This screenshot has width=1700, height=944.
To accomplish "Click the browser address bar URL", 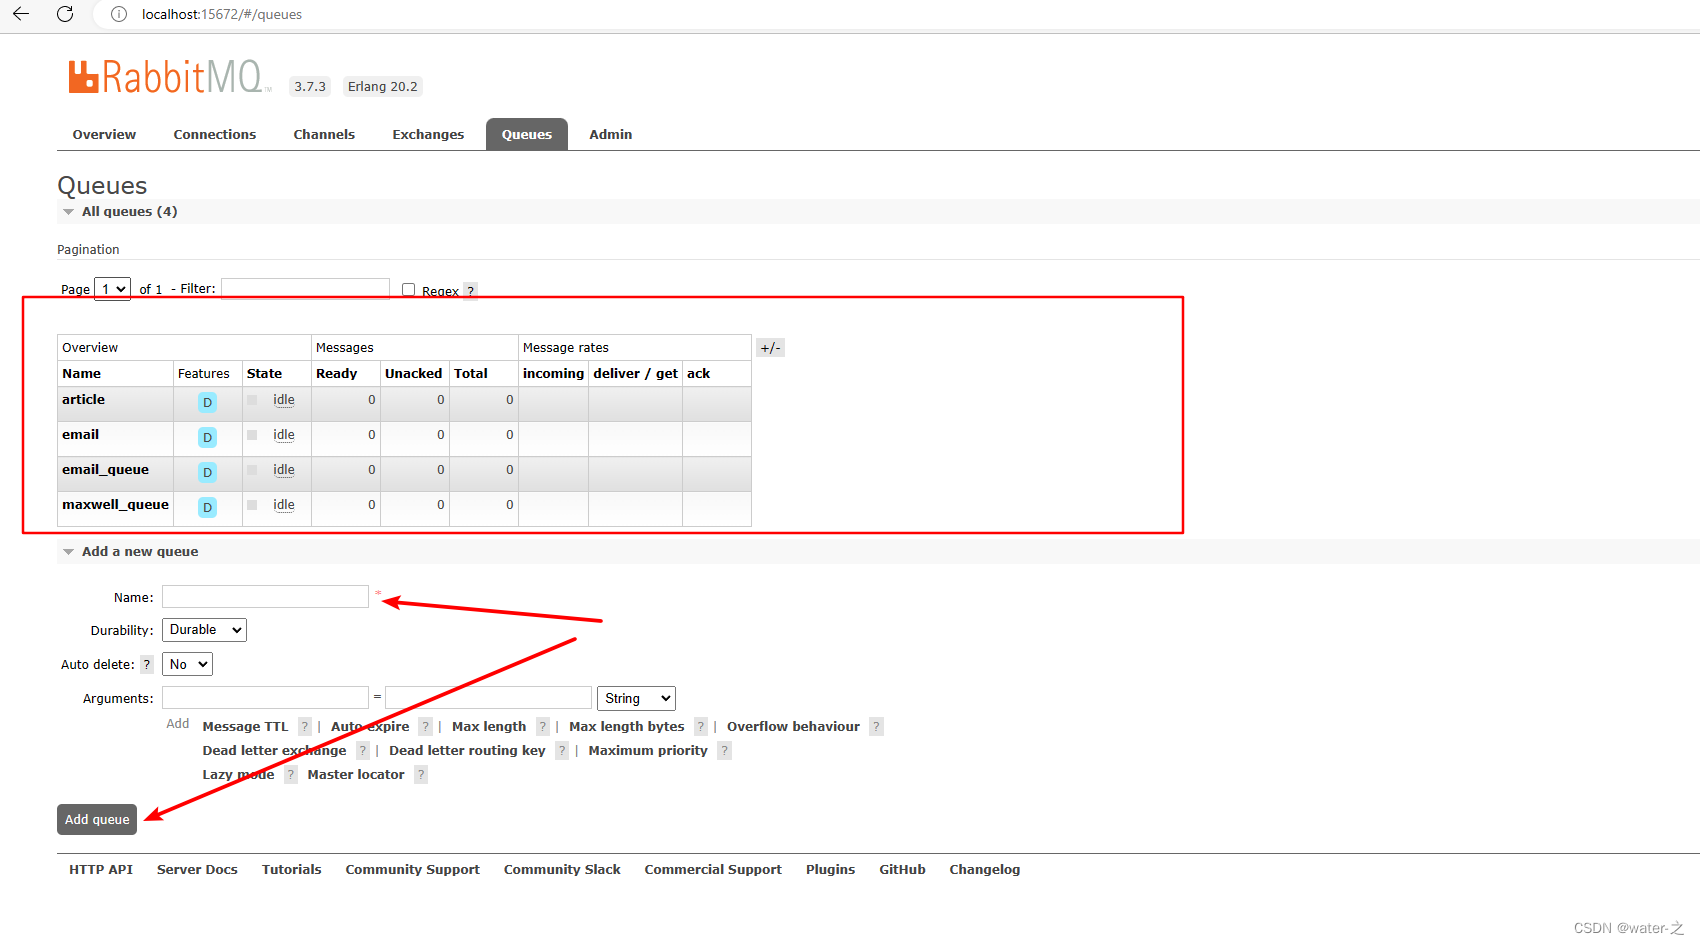I will (222, 15).
